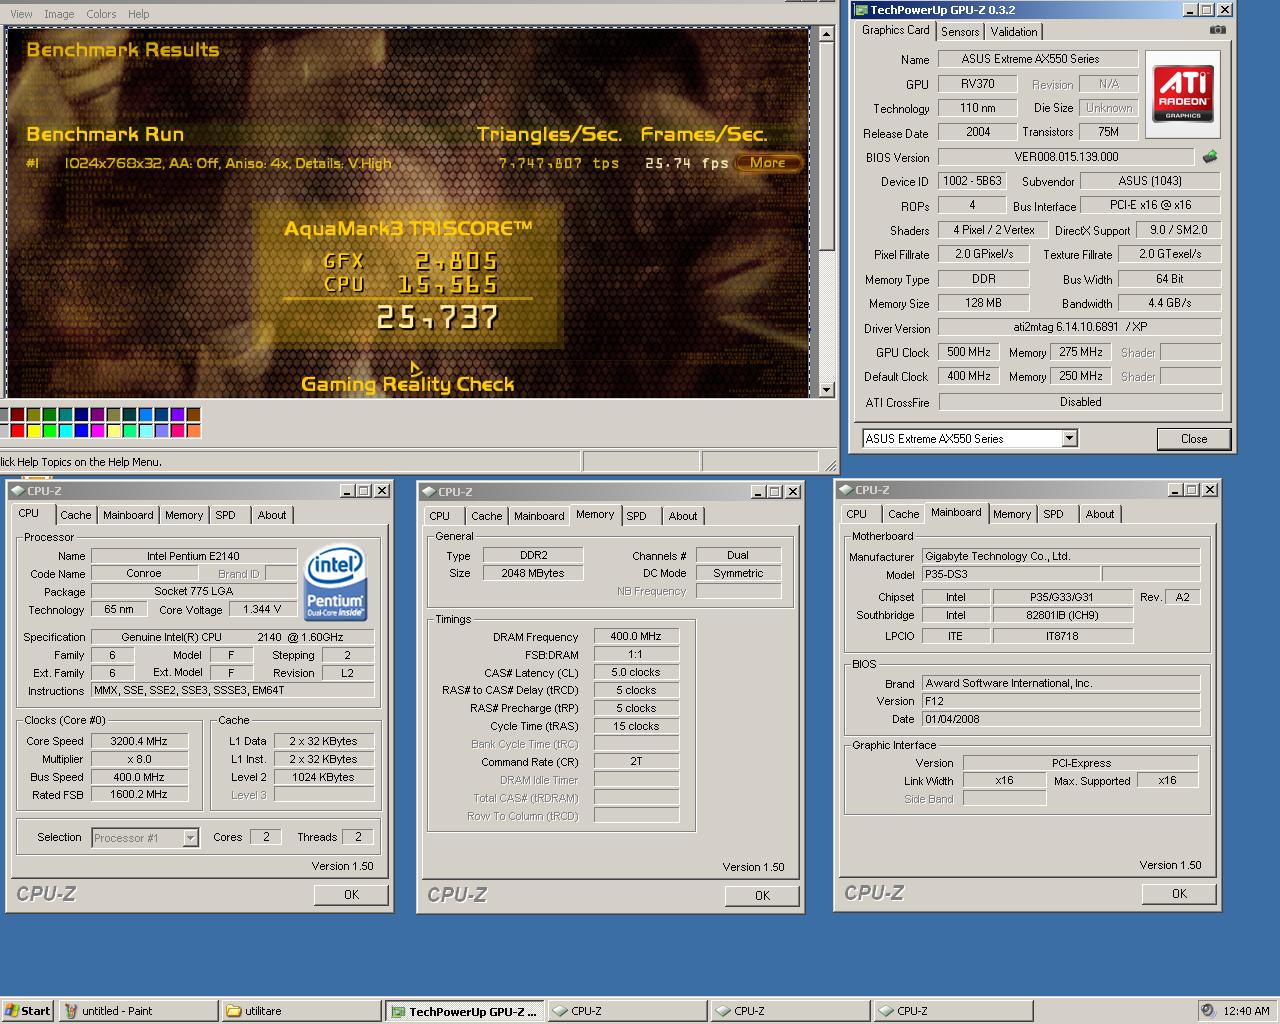This screenshot has width=1280, height=1024.
Task: Click the Command Rate value 2T
Action: pyautogui.click(x=636, y=761)
